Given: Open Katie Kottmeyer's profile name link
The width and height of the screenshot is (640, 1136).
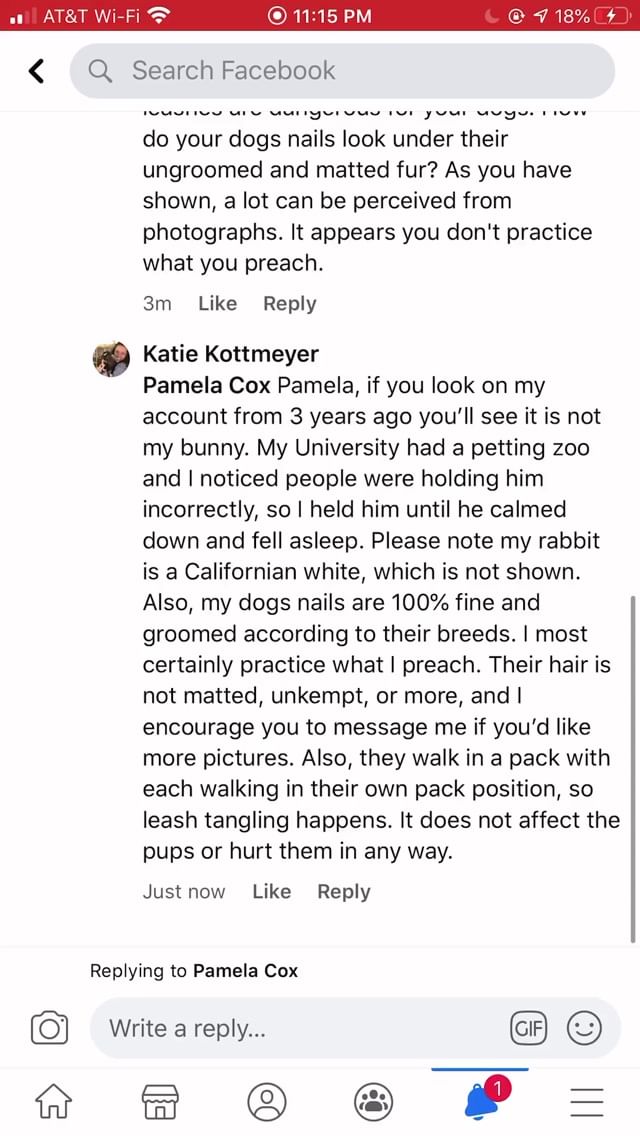Looking at the screenshot, I should 231,354.
